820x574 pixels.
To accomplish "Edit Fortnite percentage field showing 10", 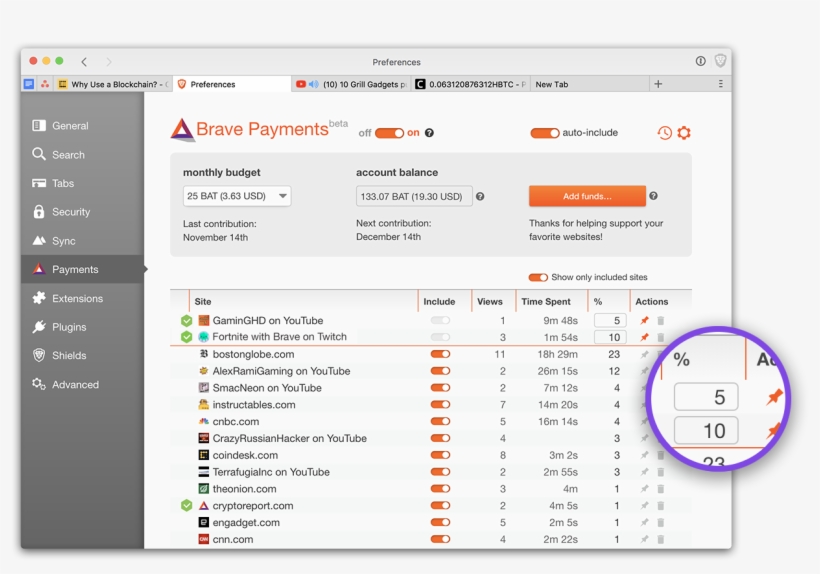I will 610,337.
